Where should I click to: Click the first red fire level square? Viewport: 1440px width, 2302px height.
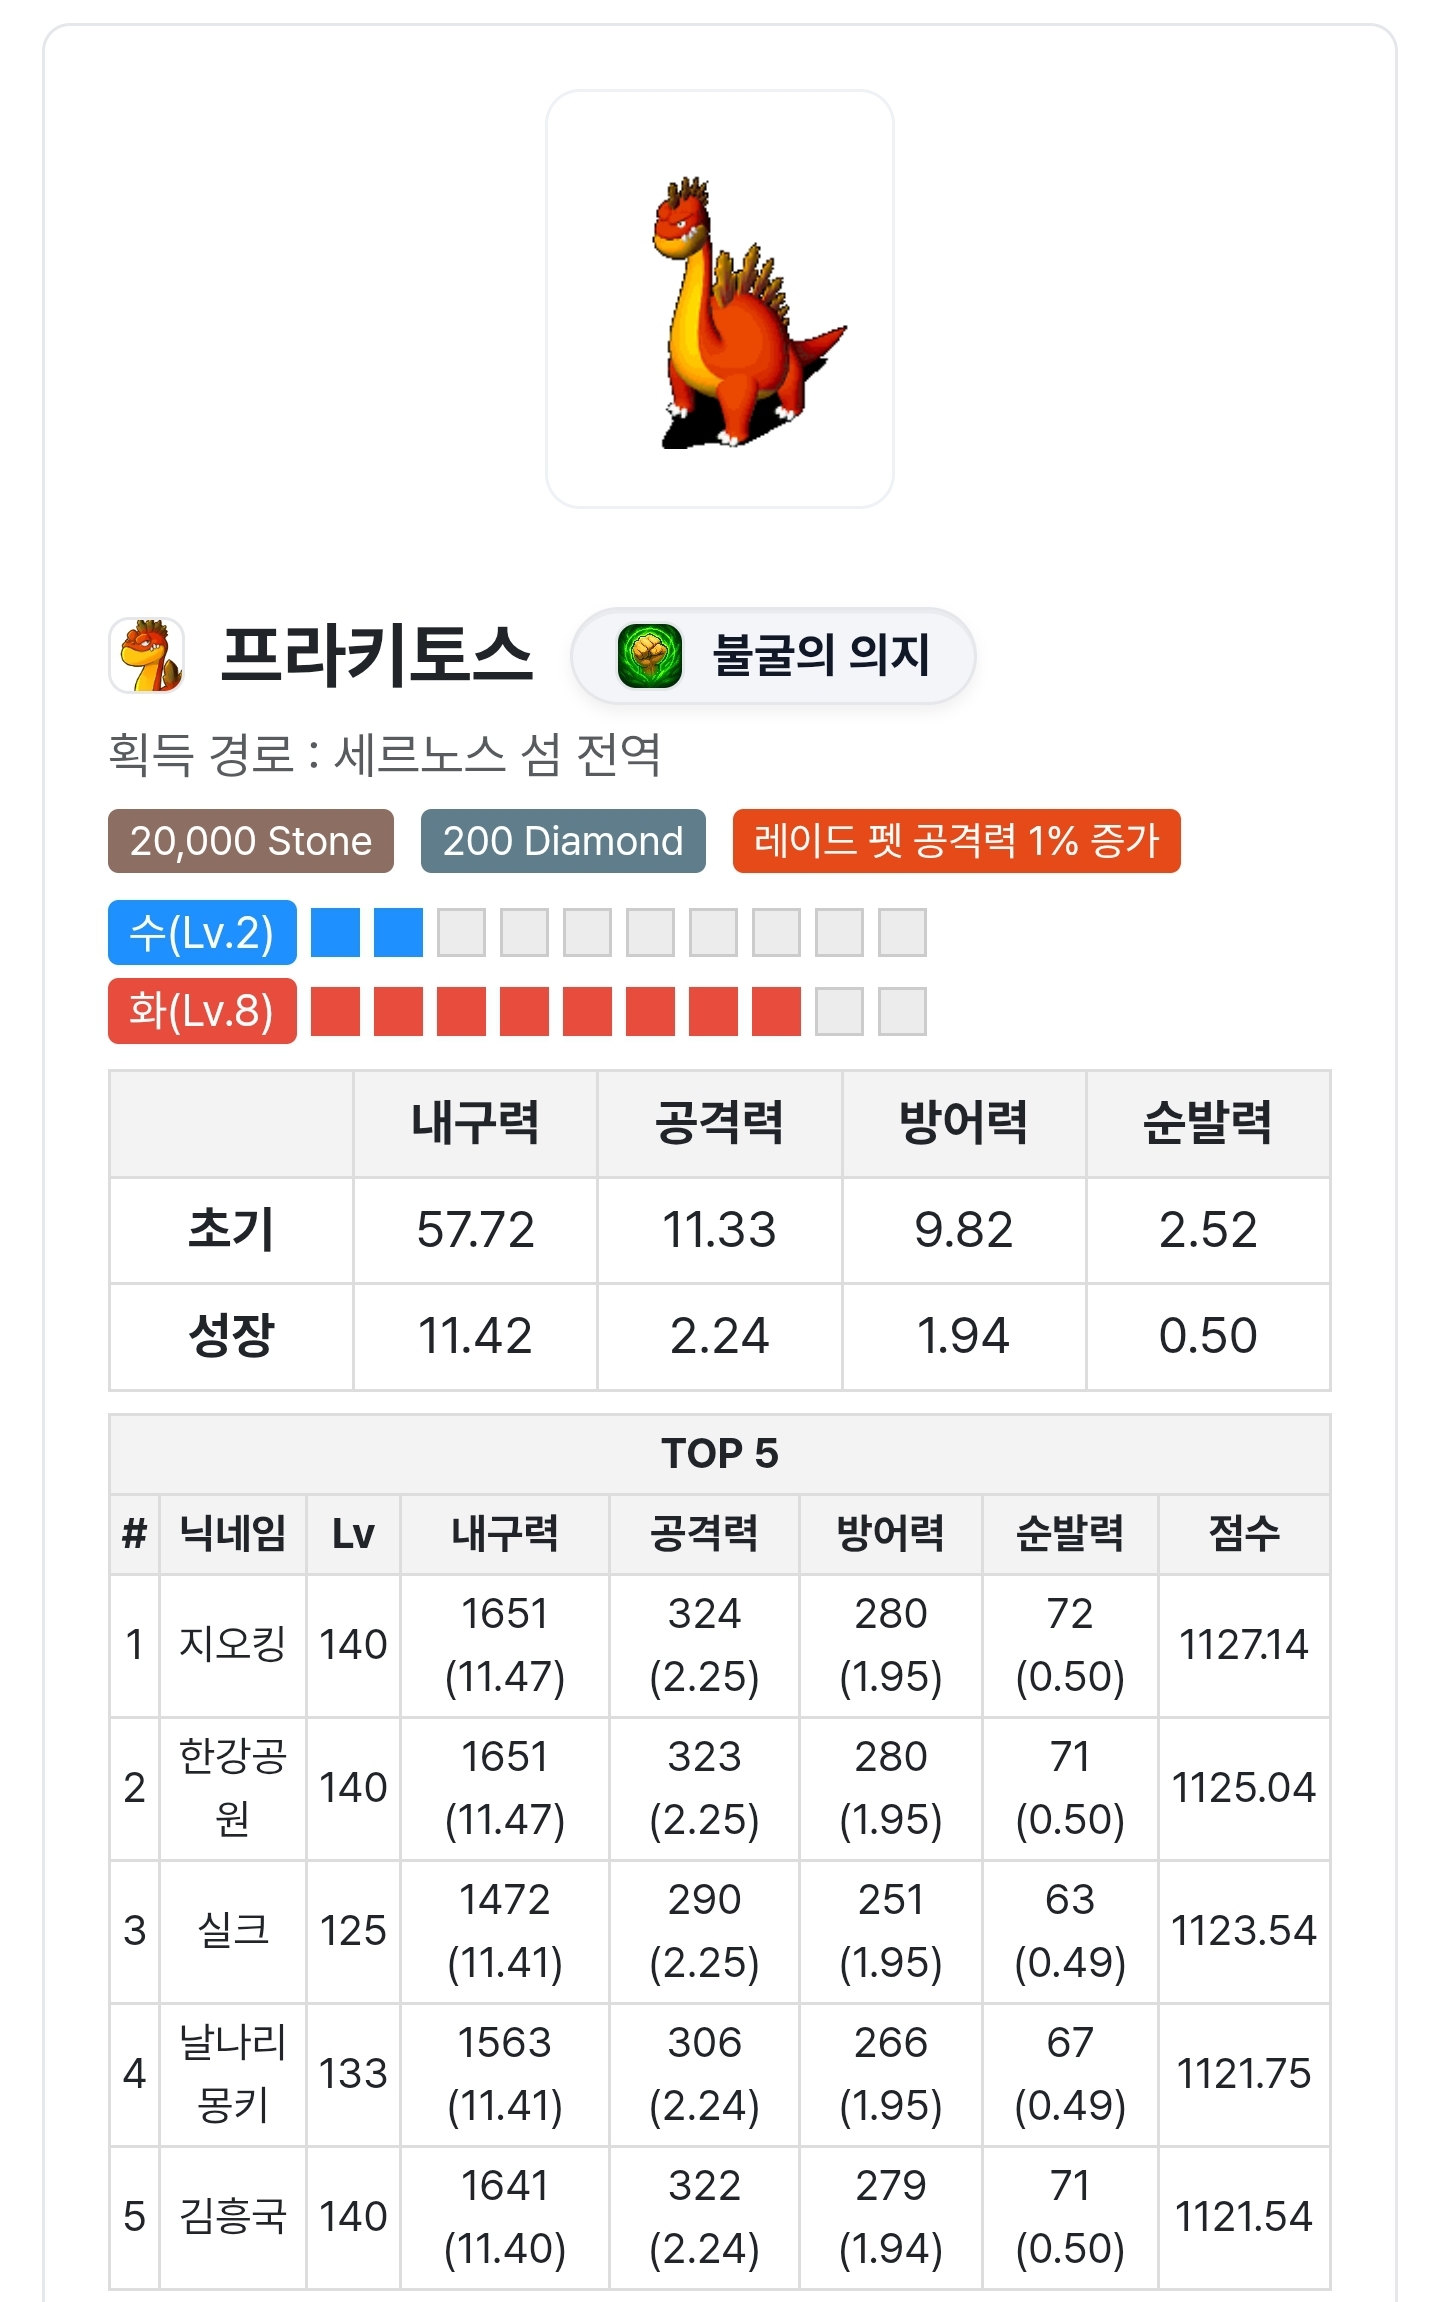(x=335, y=1011)
